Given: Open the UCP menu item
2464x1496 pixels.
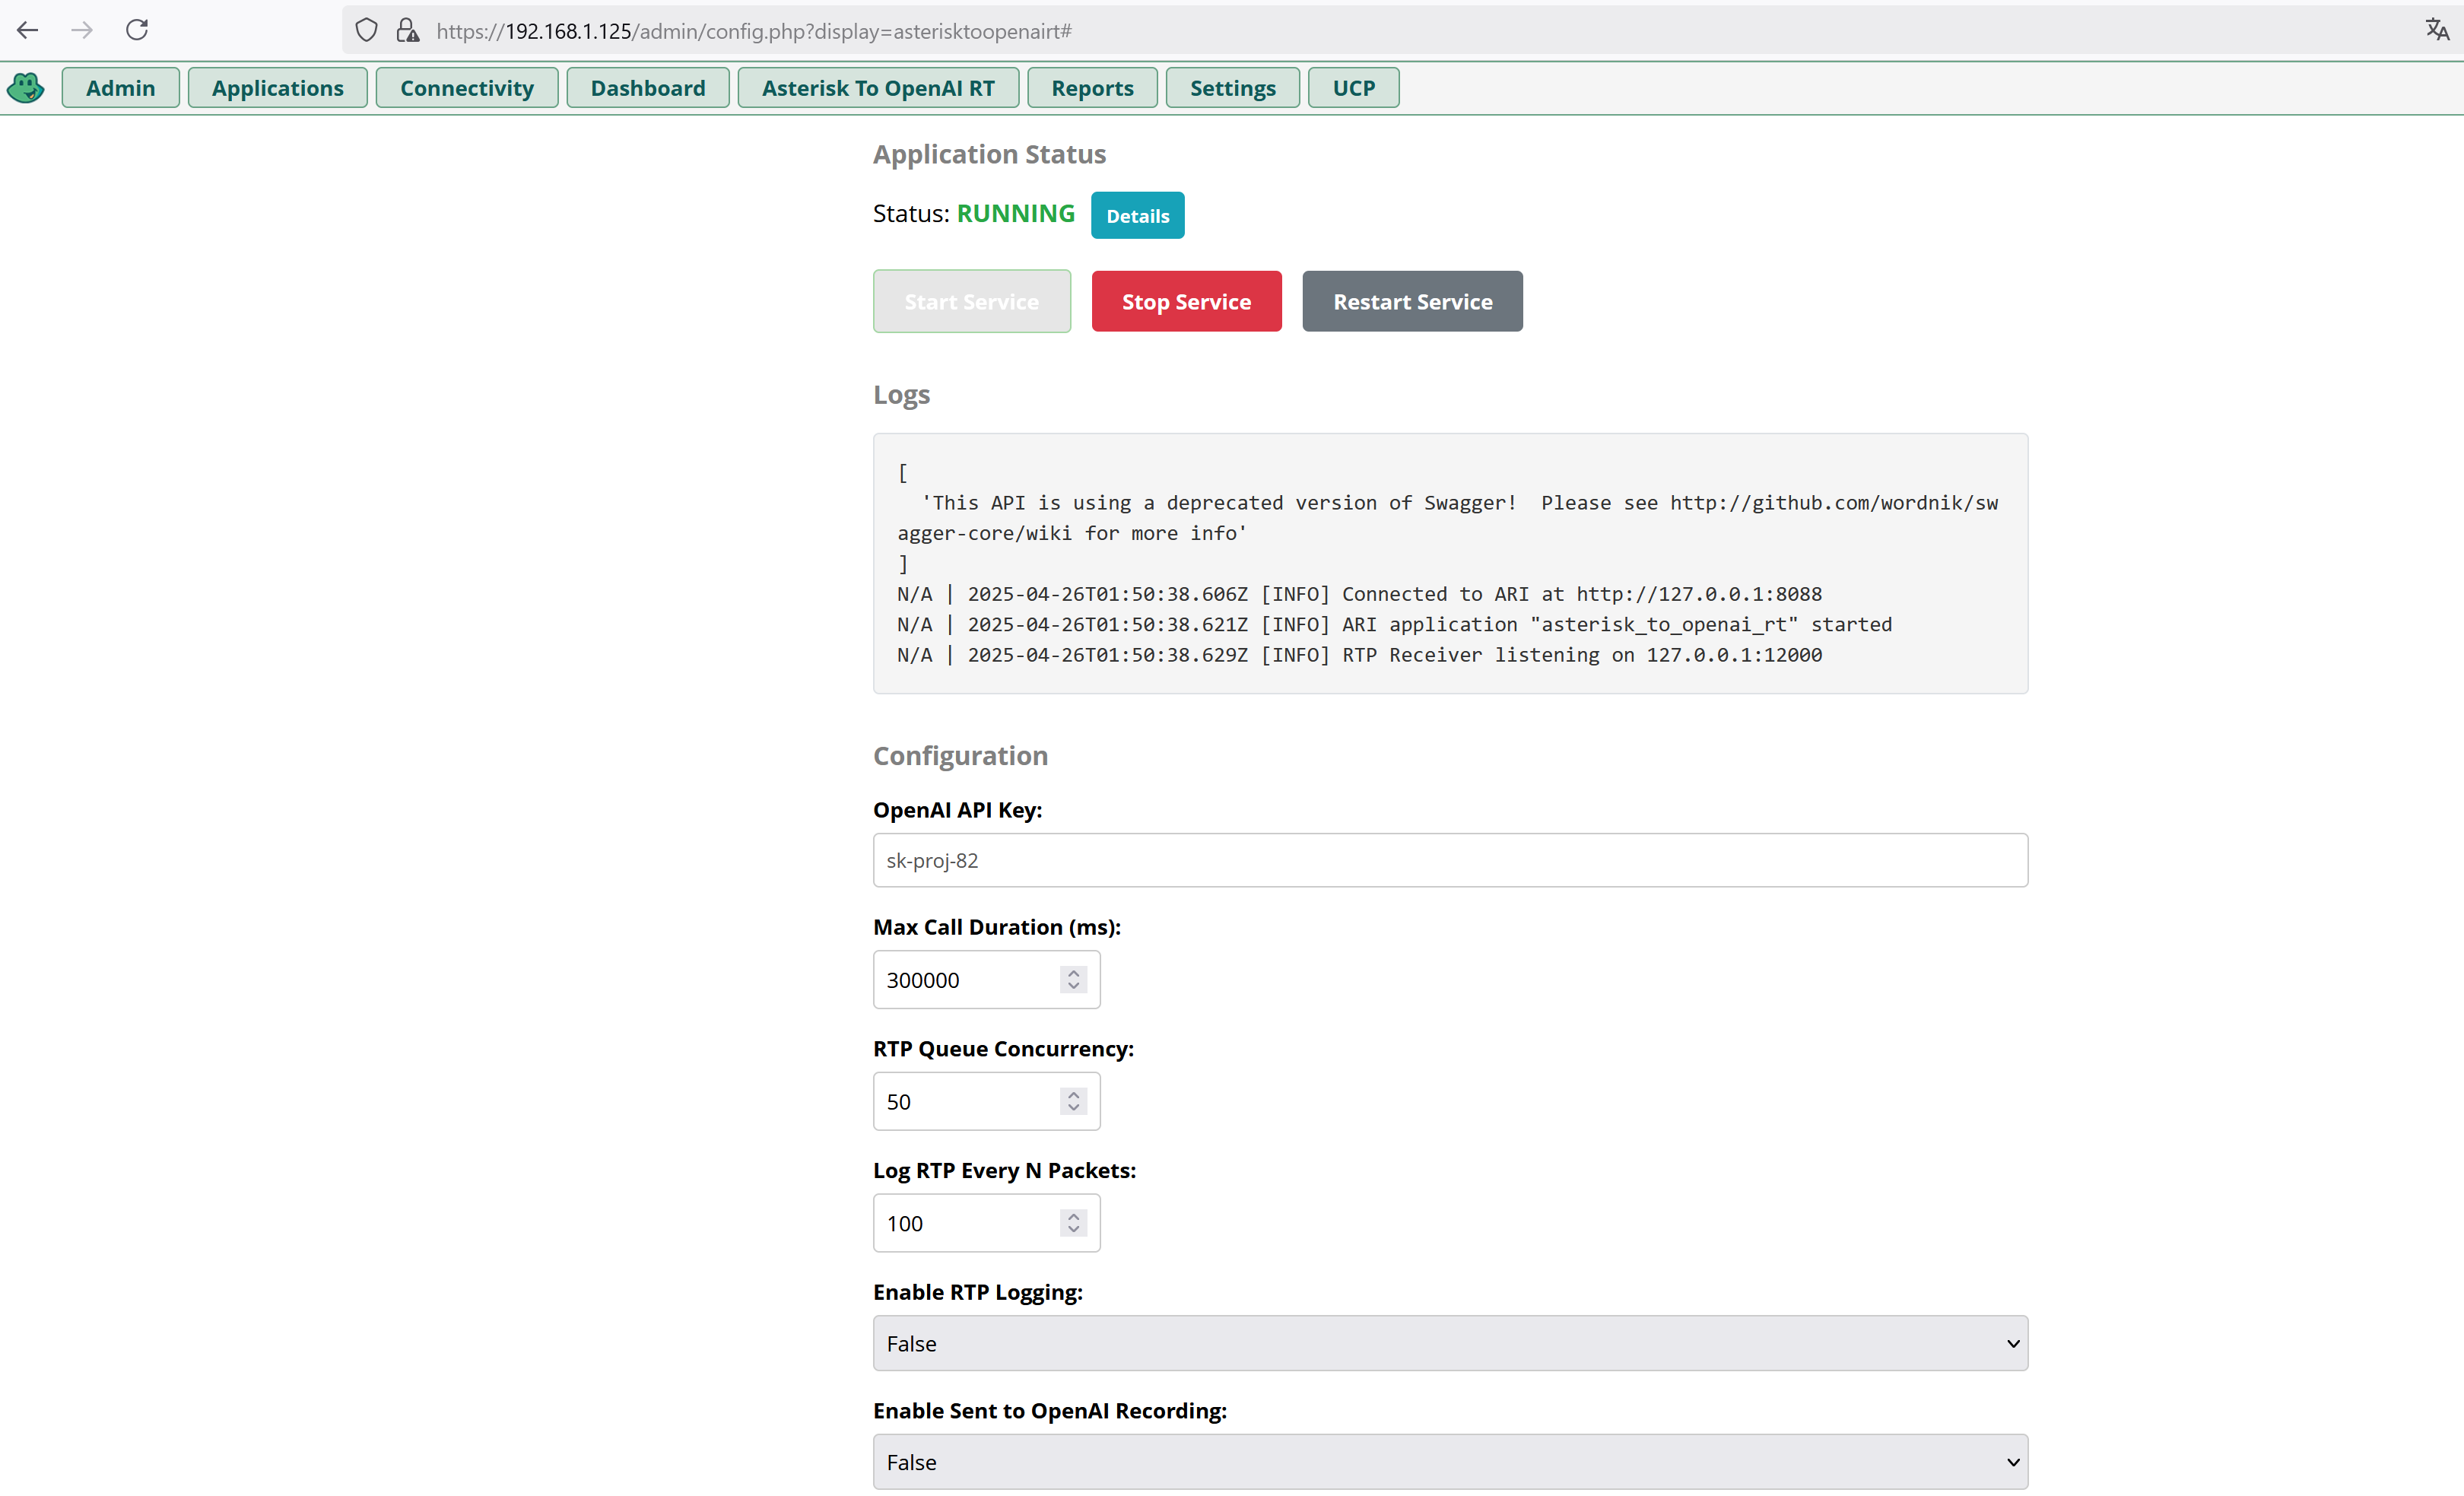Looking at the screenshot, I should (1354, 88).
